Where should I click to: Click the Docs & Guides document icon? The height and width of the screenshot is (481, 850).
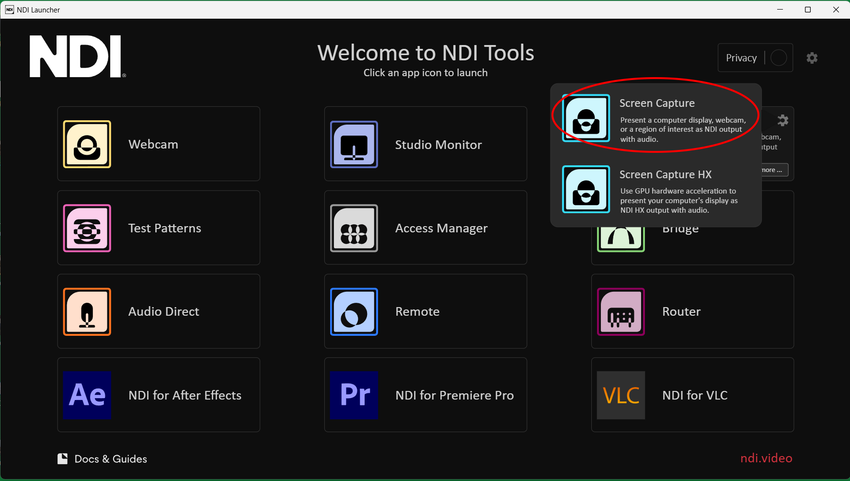(x=63, y=459)
